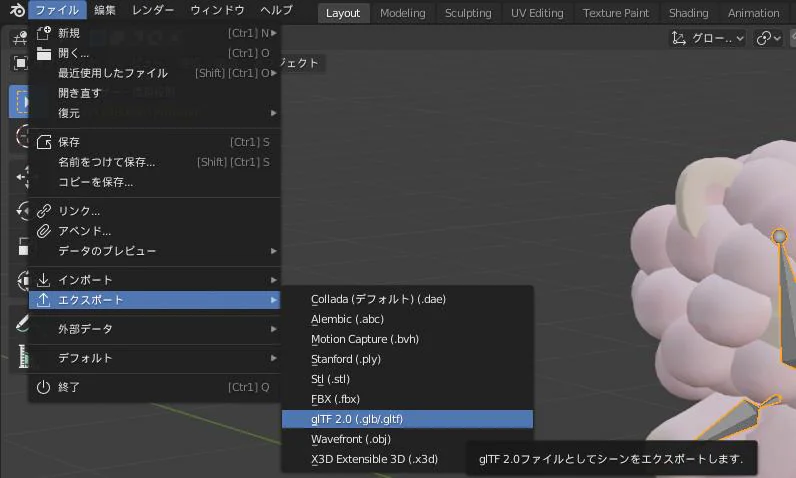Export as X3D Extensible 3D (.x3d)
796x478 pixels.
tap(408, 459)
